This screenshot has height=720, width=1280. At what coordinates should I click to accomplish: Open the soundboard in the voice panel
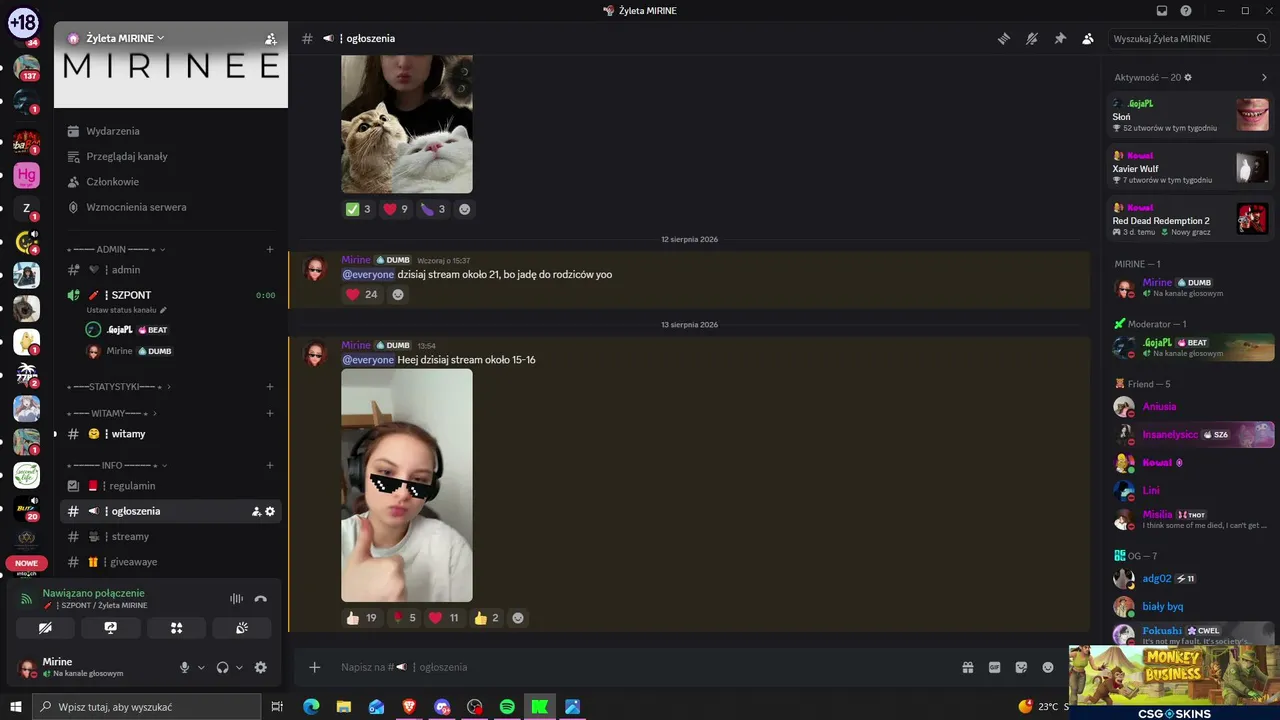242,628
